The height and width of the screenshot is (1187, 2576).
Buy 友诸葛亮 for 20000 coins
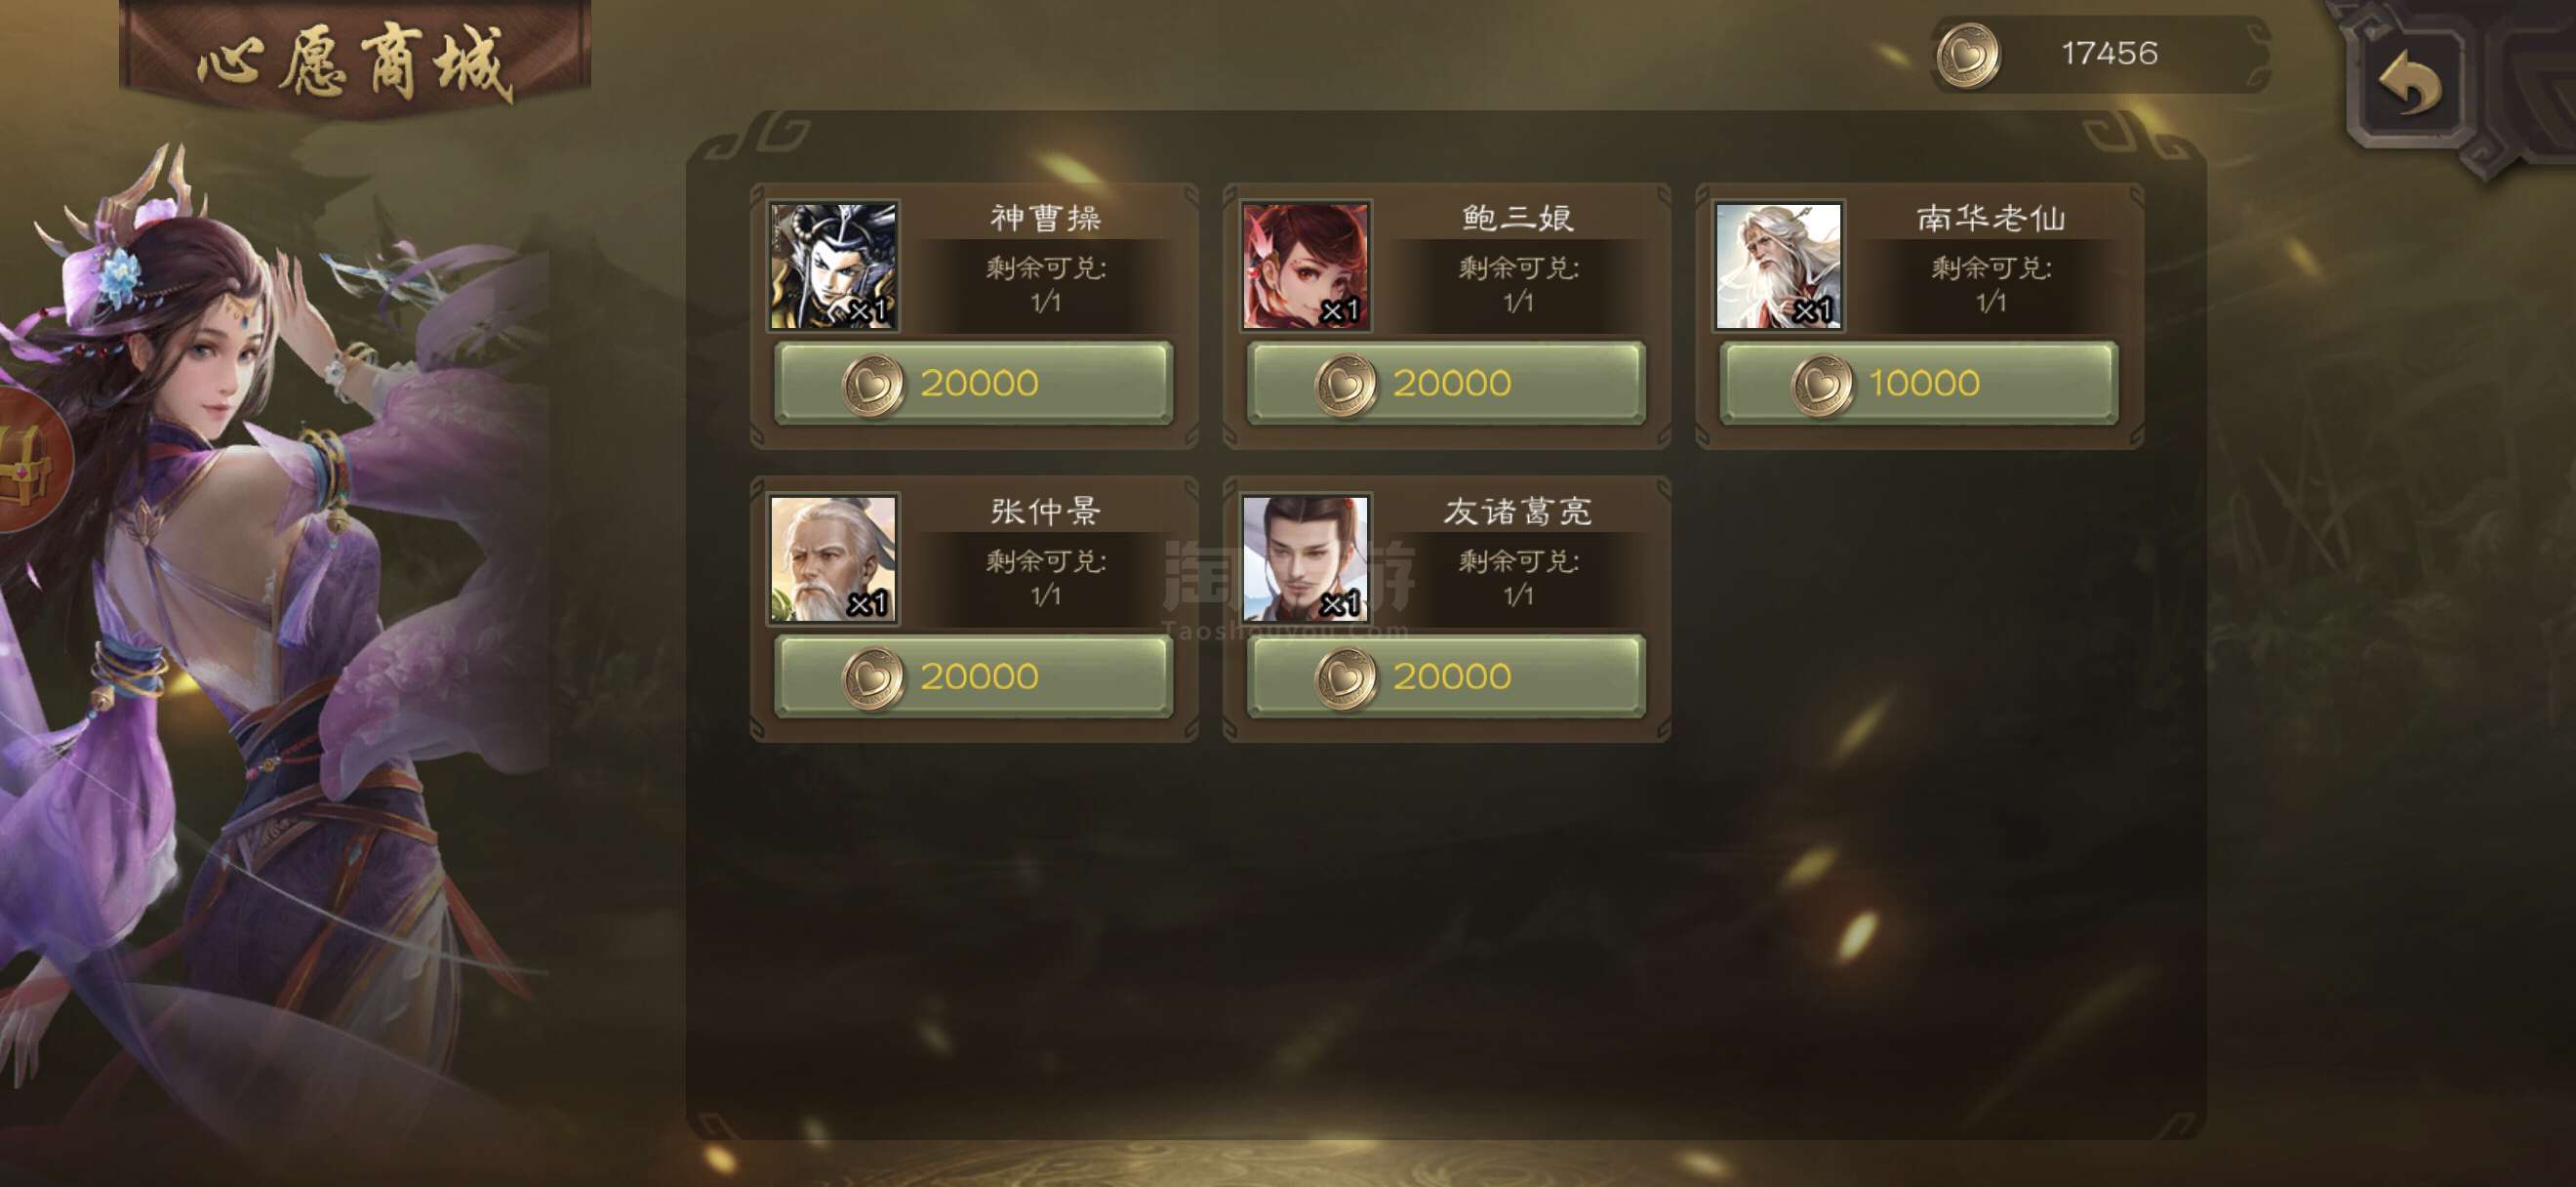(1446, 676)
